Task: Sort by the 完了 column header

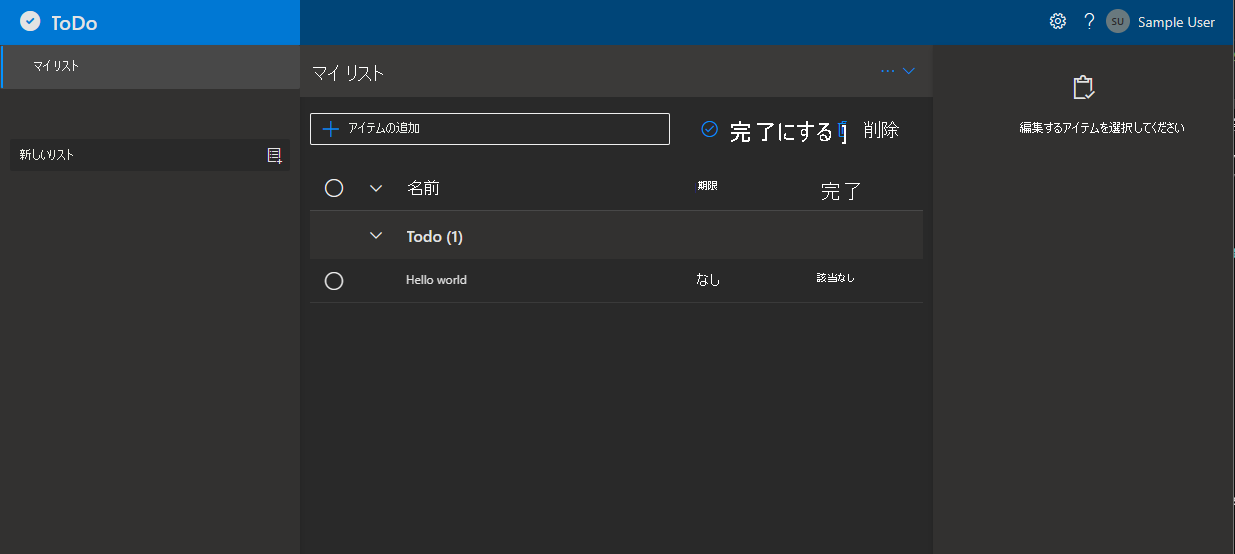Action: [x=841, y=191]
